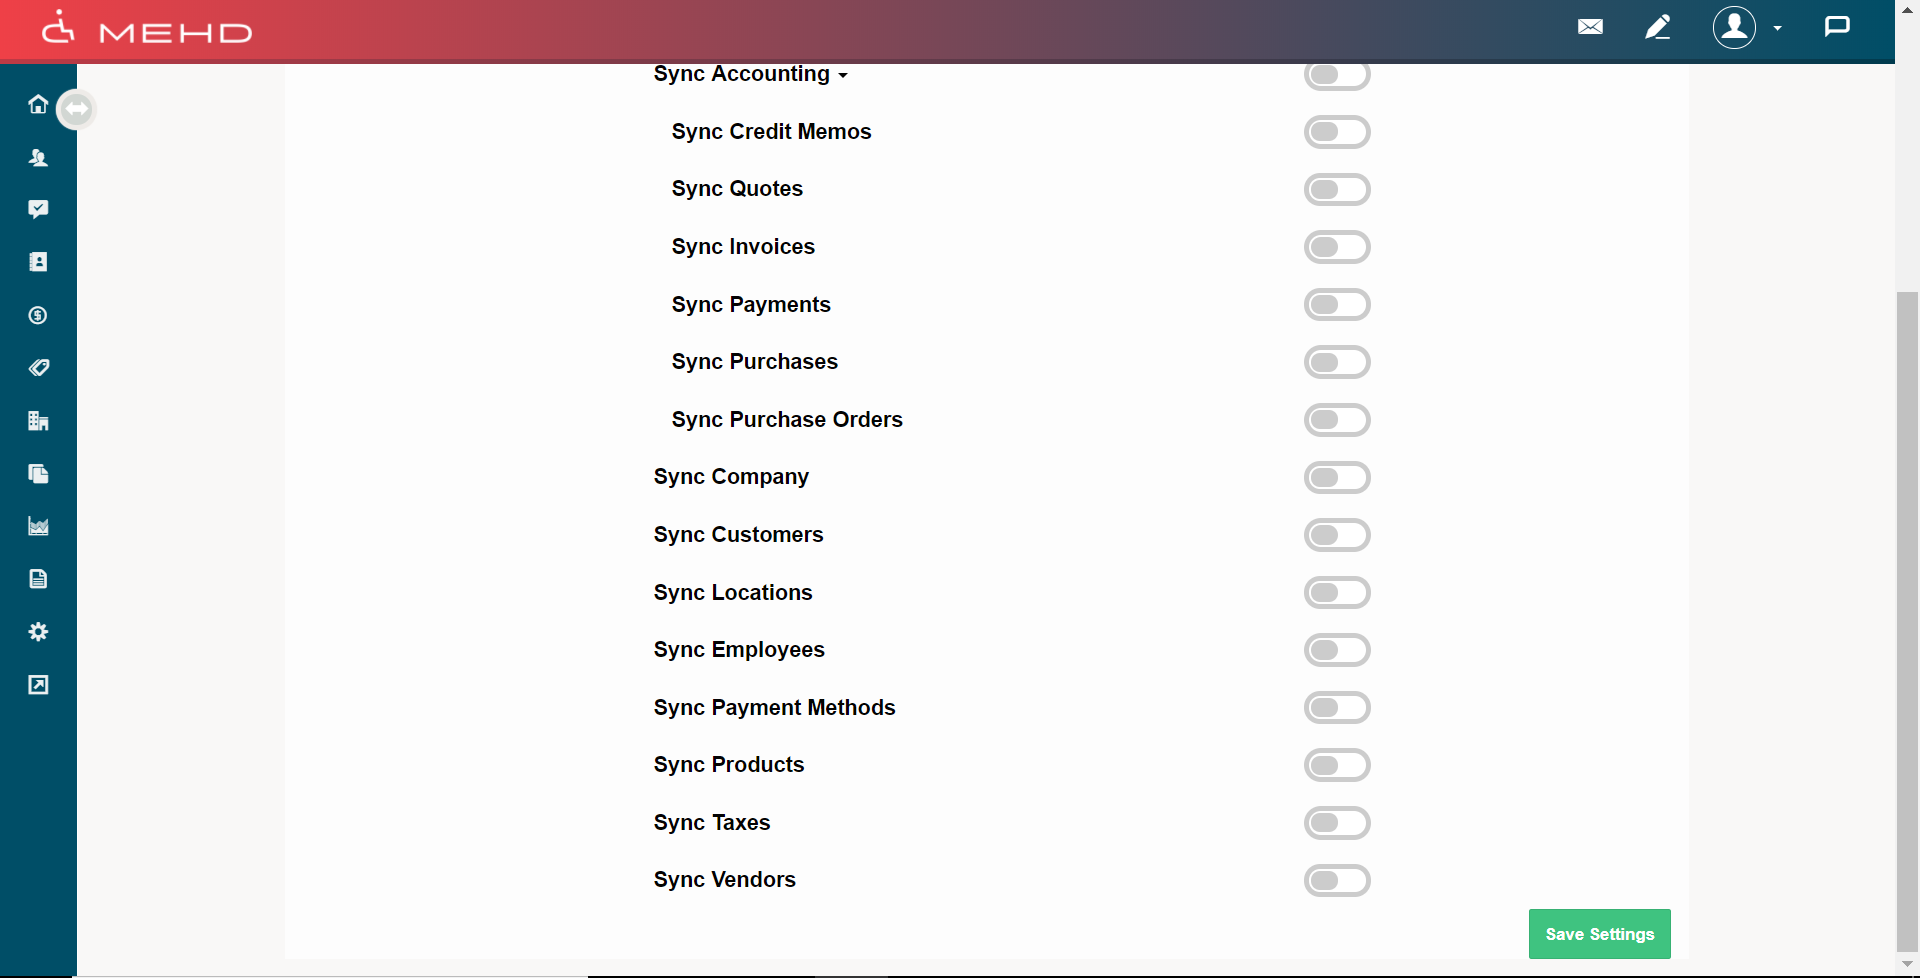Enable the Sync Invoices toggle

tap(1336, 247)
